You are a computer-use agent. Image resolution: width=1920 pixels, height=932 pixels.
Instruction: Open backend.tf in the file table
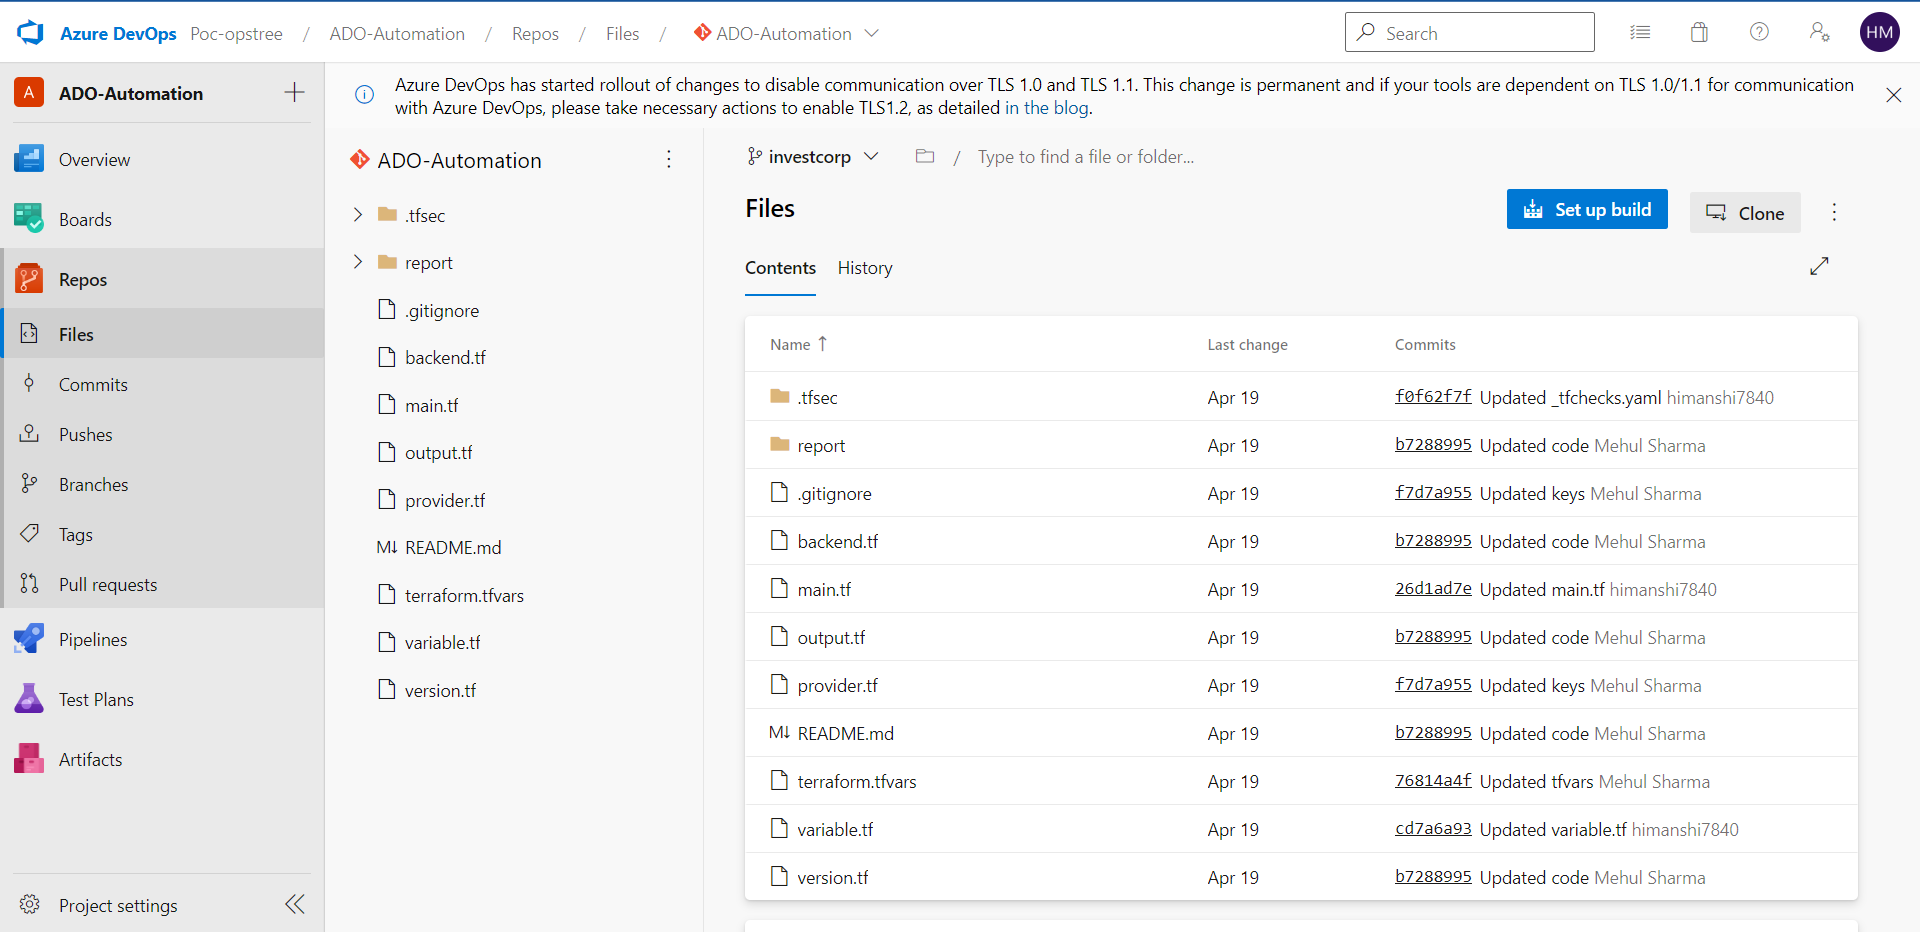[838, 541]
